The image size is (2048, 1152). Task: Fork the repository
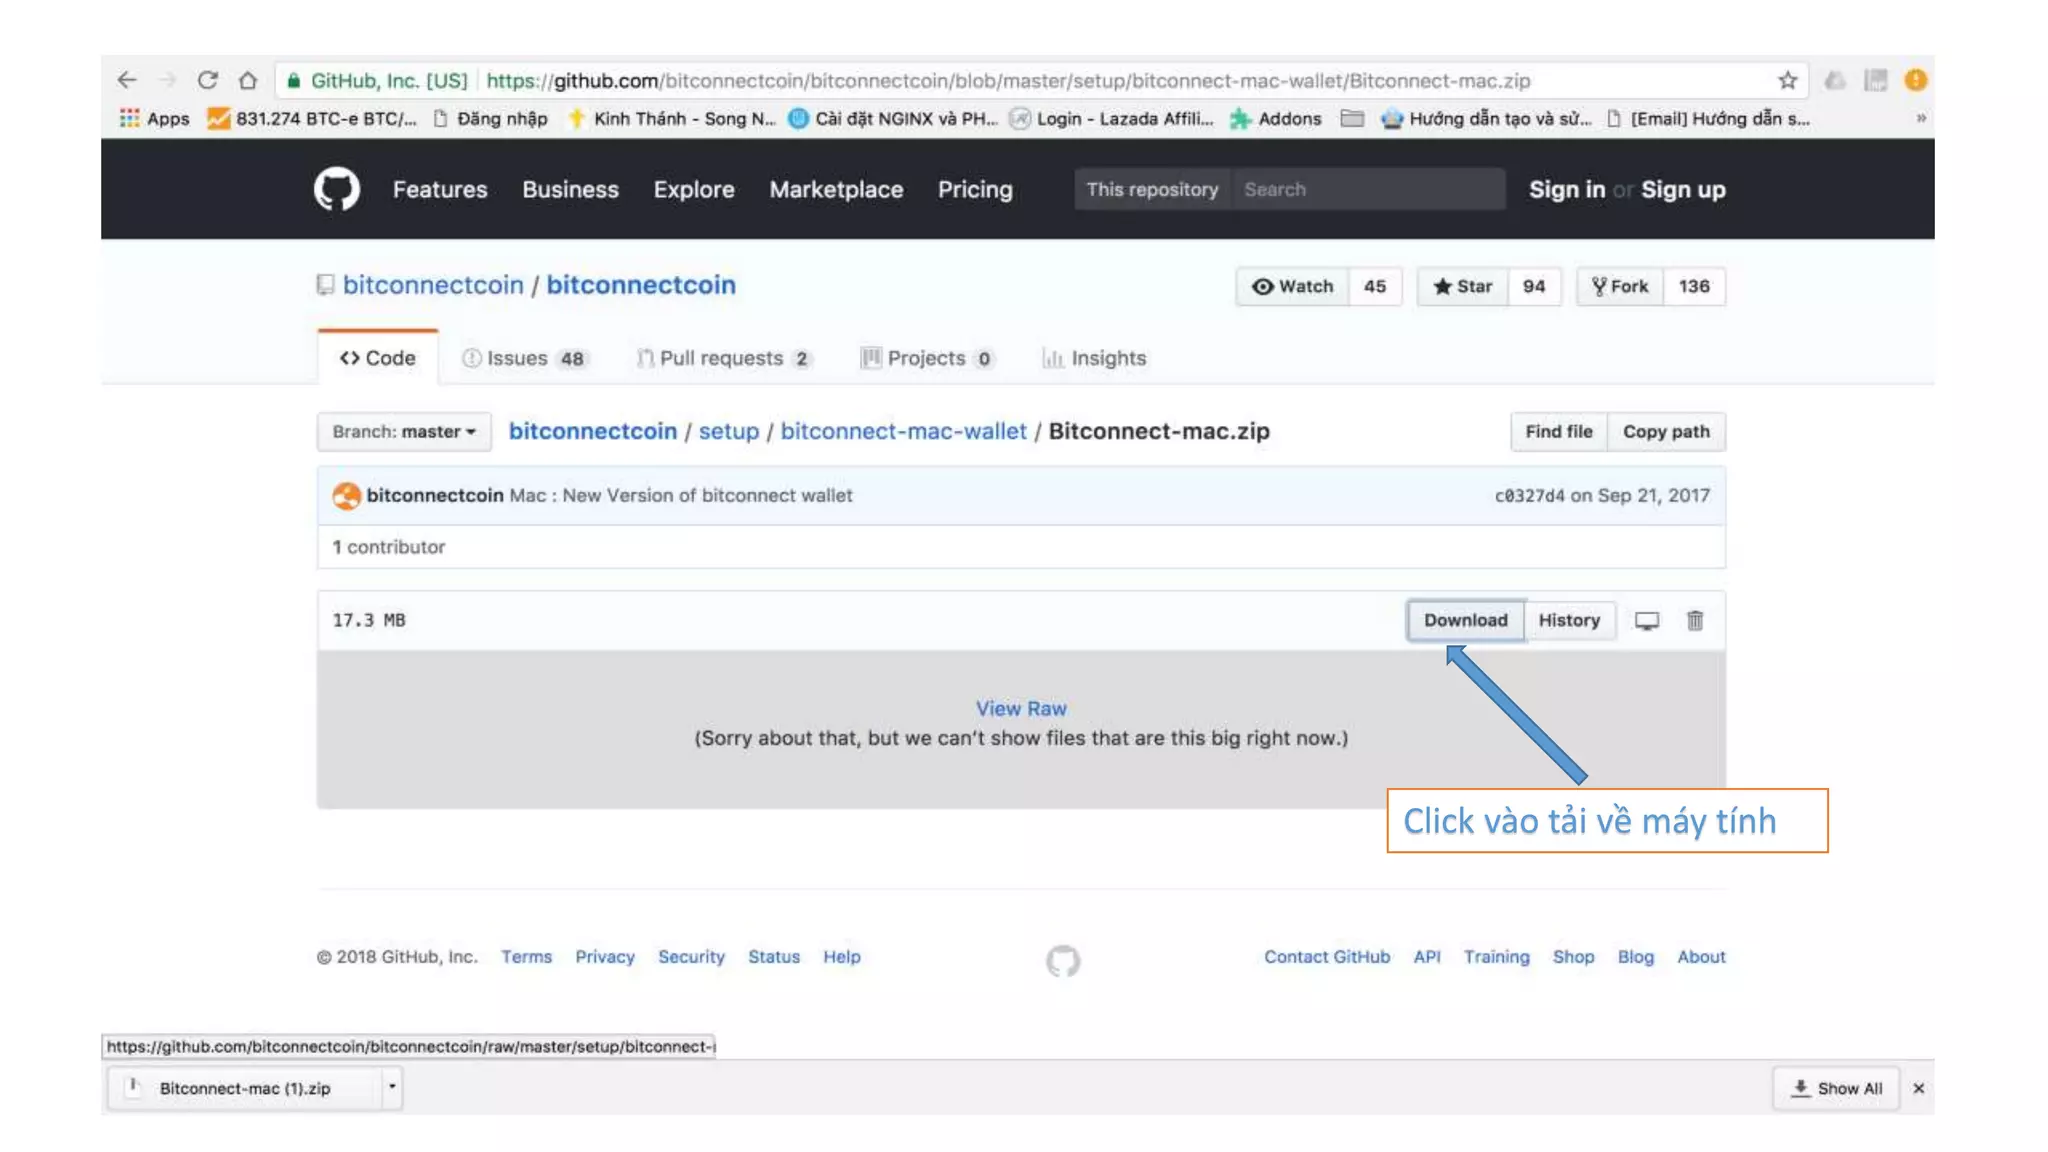pyautogui.click(x=1620, y=287)
